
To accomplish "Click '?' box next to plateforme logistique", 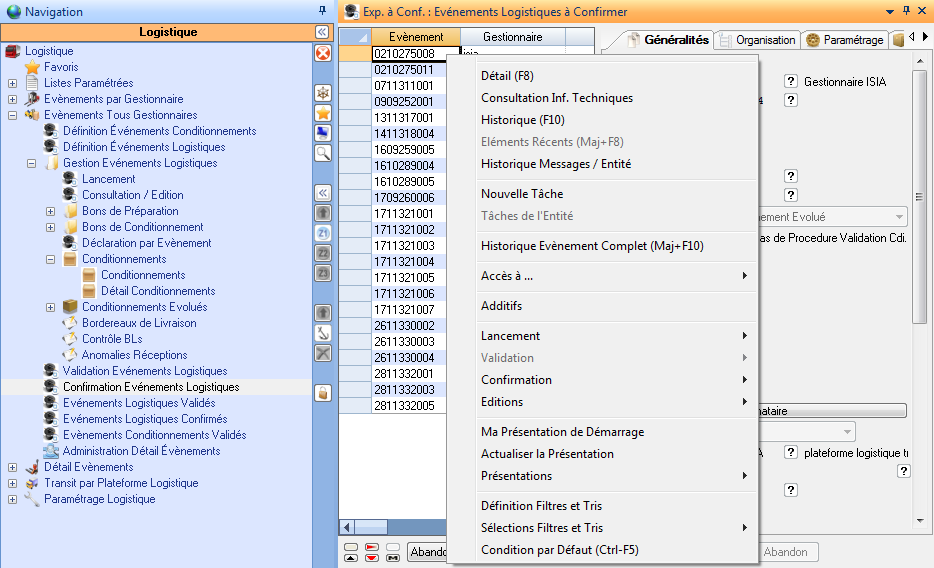I will pyautogui.click(x=790, y=453).
